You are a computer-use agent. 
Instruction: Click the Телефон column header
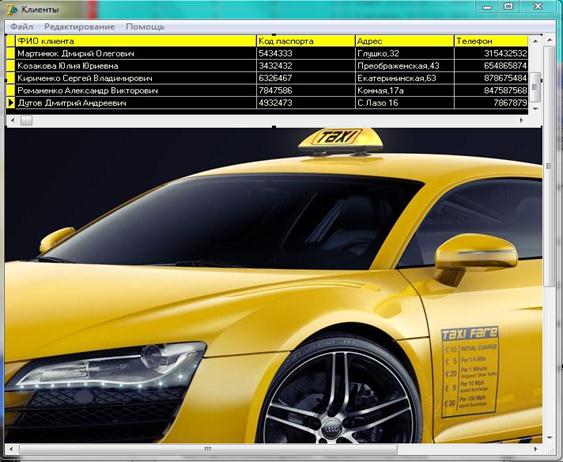pyautogui.click(x=492, y=41)
